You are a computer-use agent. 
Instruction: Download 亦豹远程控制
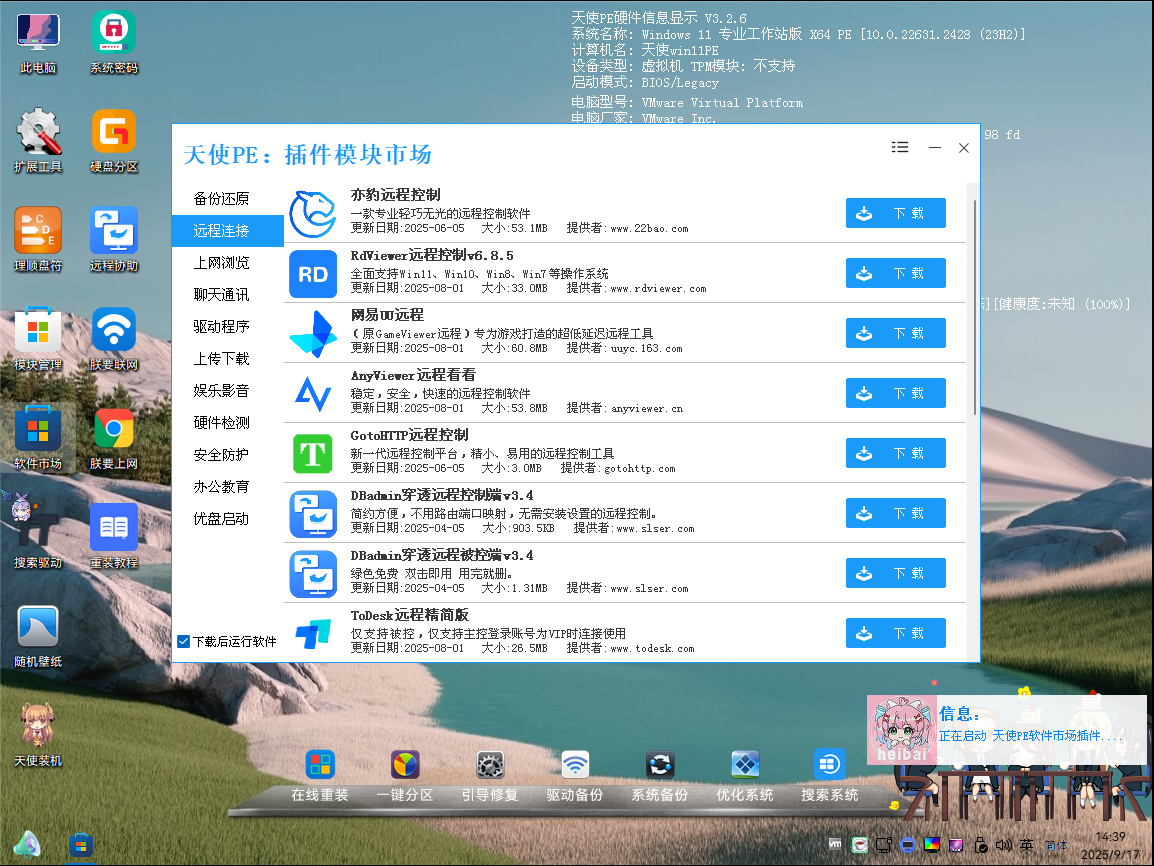click(x=896, y=213)
